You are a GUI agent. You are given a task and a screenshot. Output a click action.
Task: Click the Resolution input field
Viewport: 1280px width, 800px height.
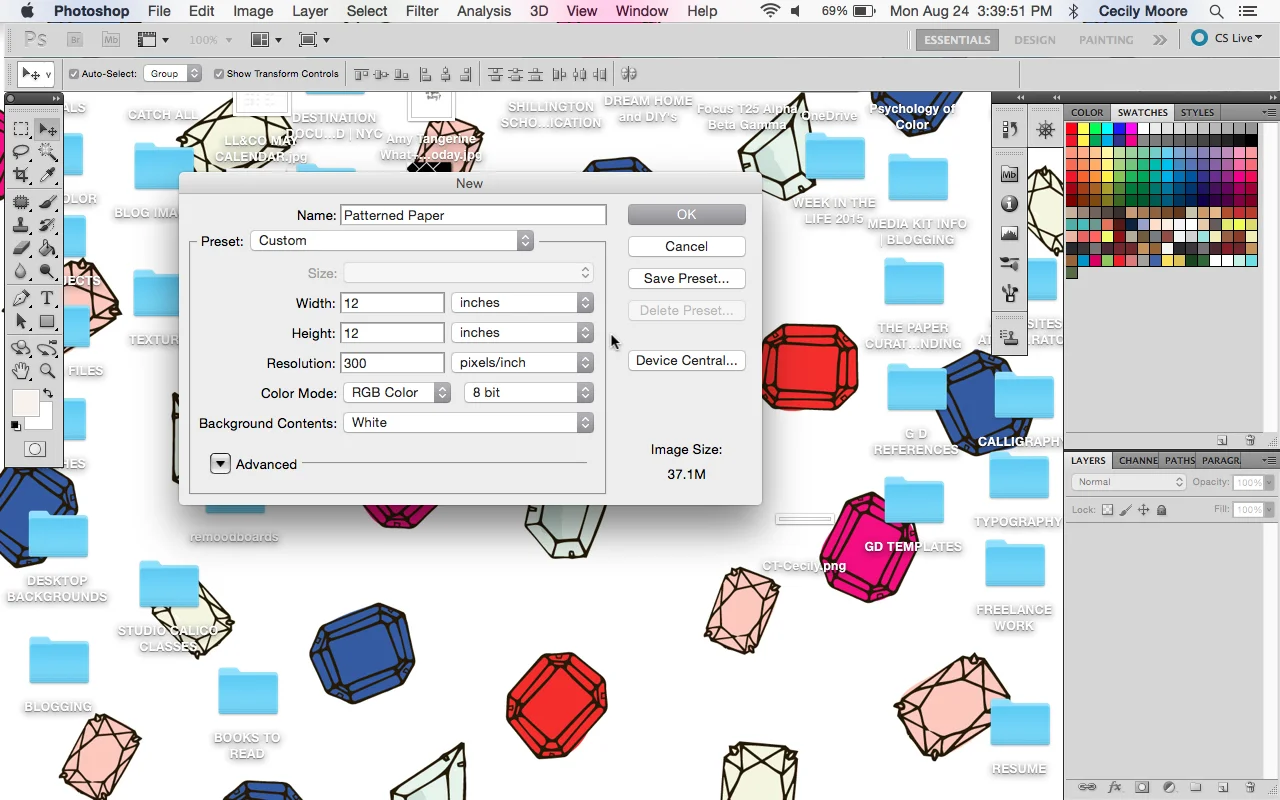392,363
